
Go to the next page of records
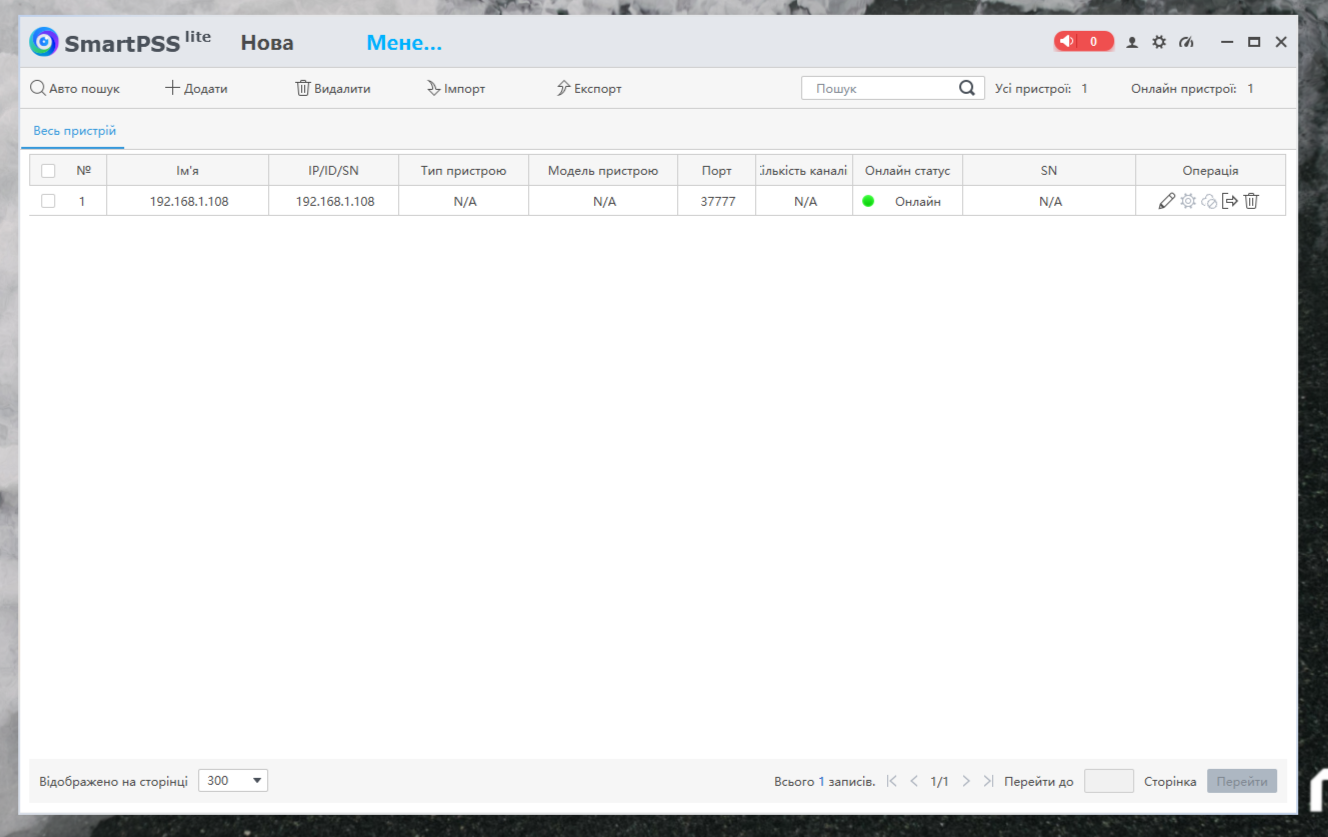966,781
